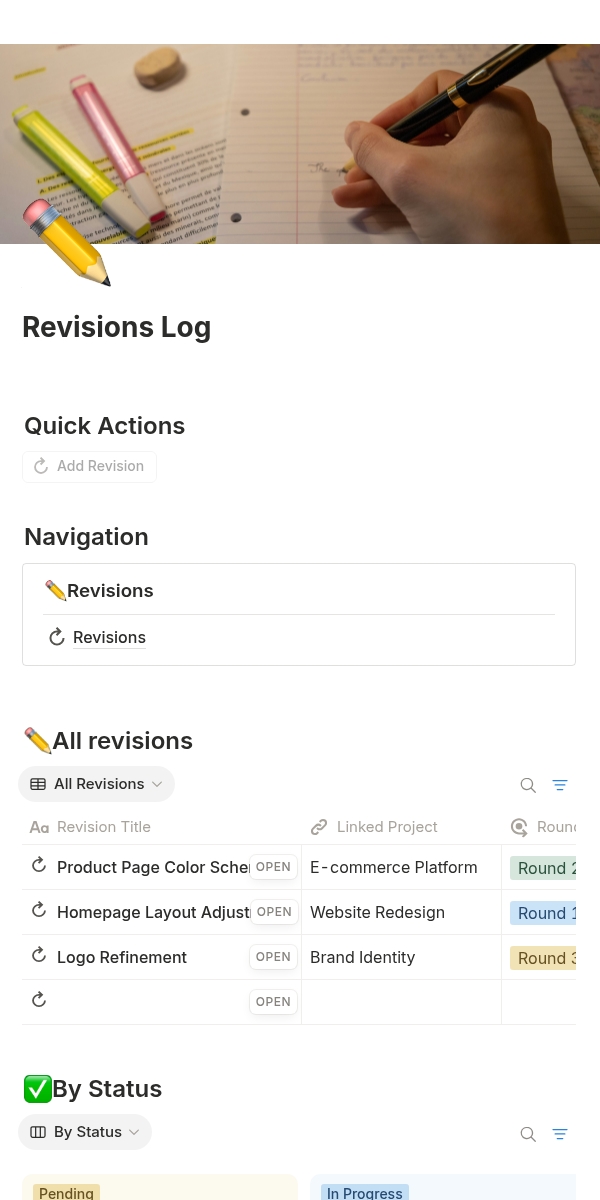Open the Revisions navigation link
Screen dimensions: 600x1200
(x=109, y=638)
